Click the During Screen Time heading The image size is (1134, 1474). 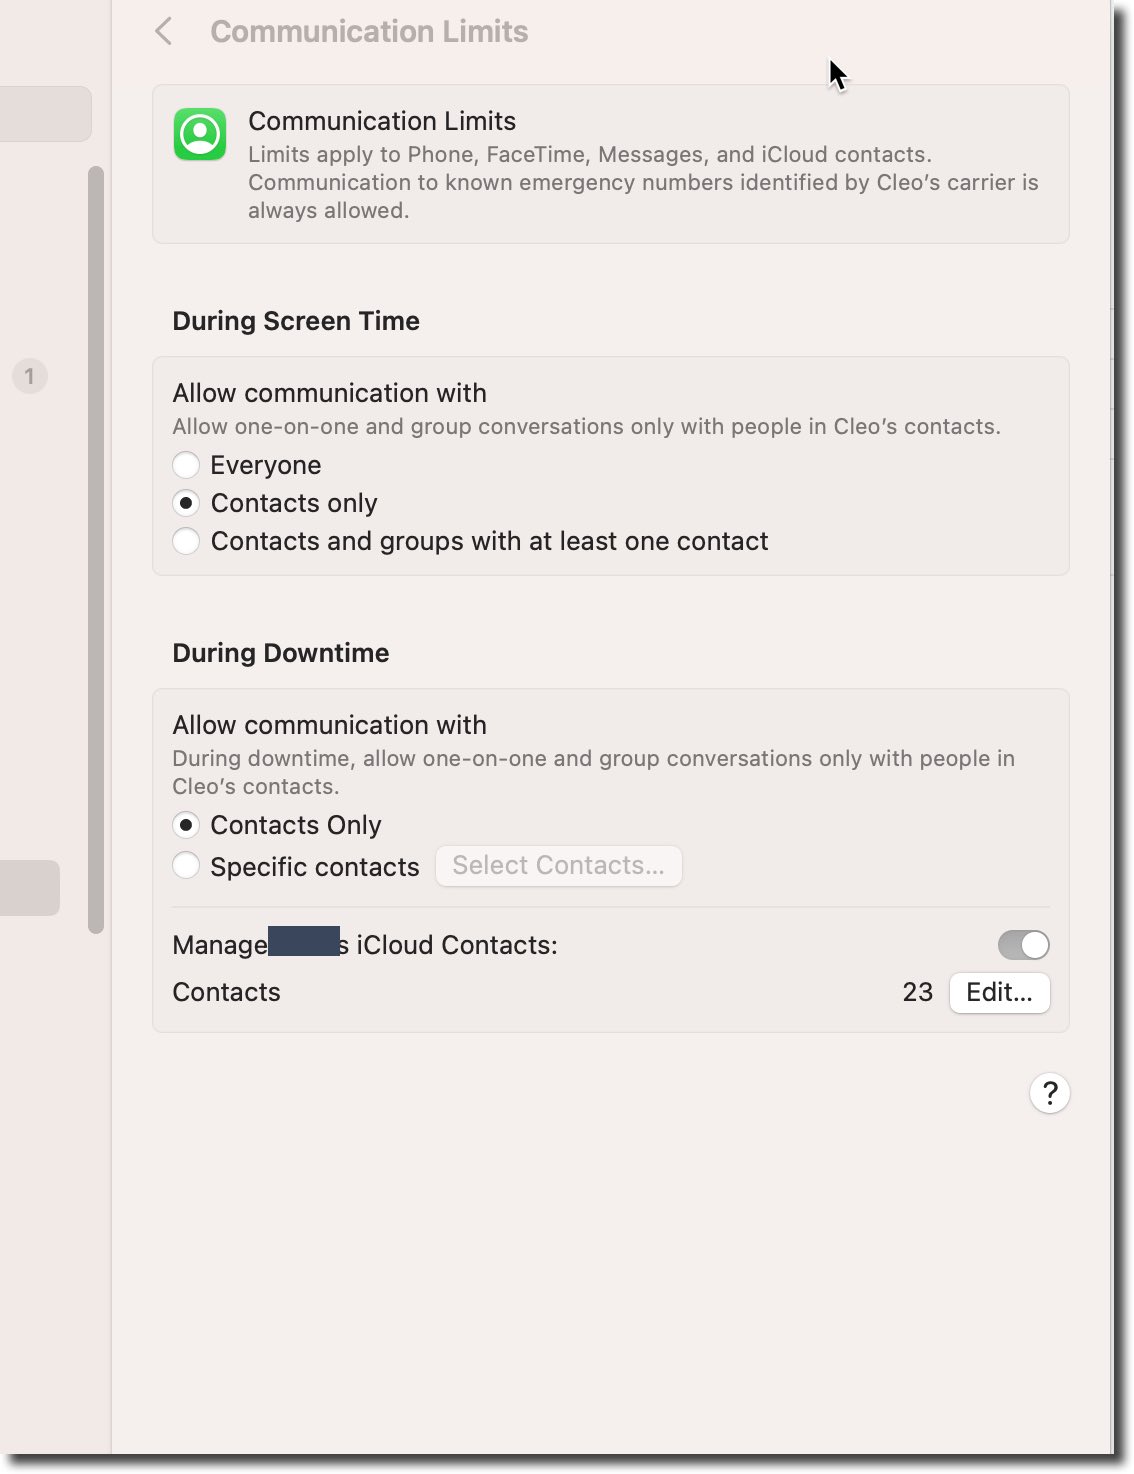296,321
